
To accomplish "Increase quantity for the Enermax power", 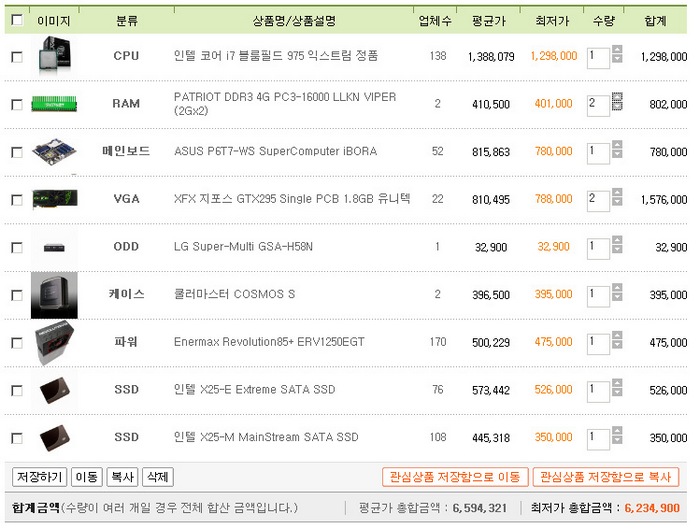I will [x=617, y=336].
